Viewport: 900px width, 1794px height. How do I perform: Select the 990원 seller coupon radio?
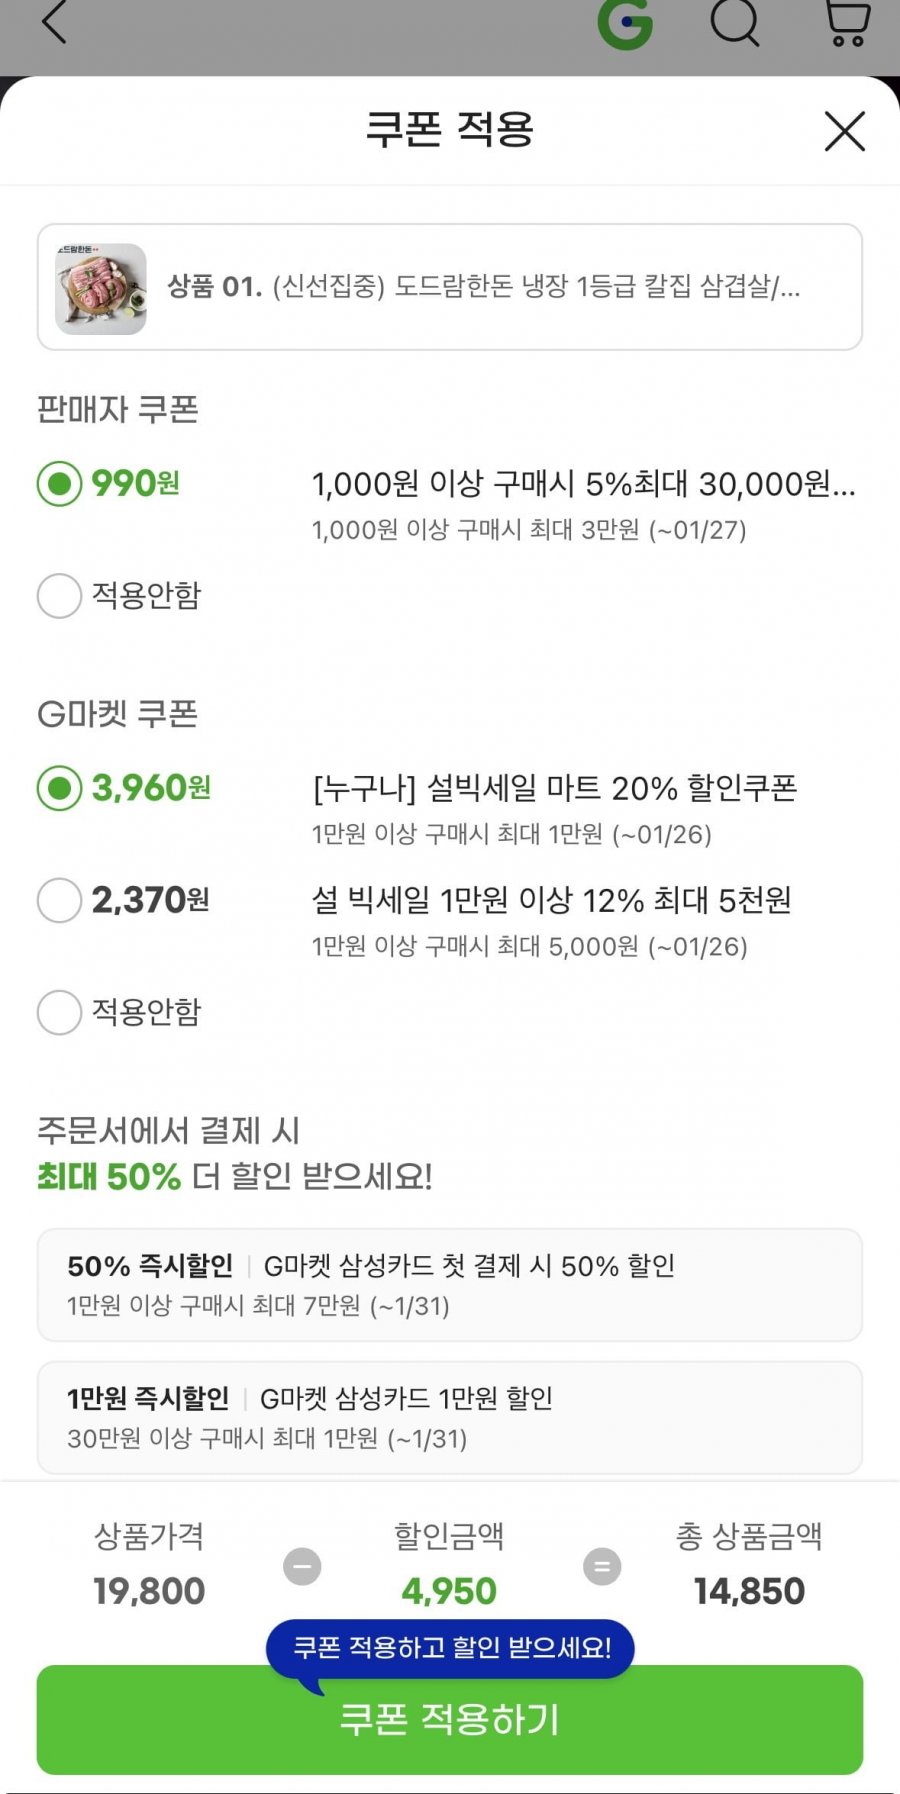tap(60, 484)
